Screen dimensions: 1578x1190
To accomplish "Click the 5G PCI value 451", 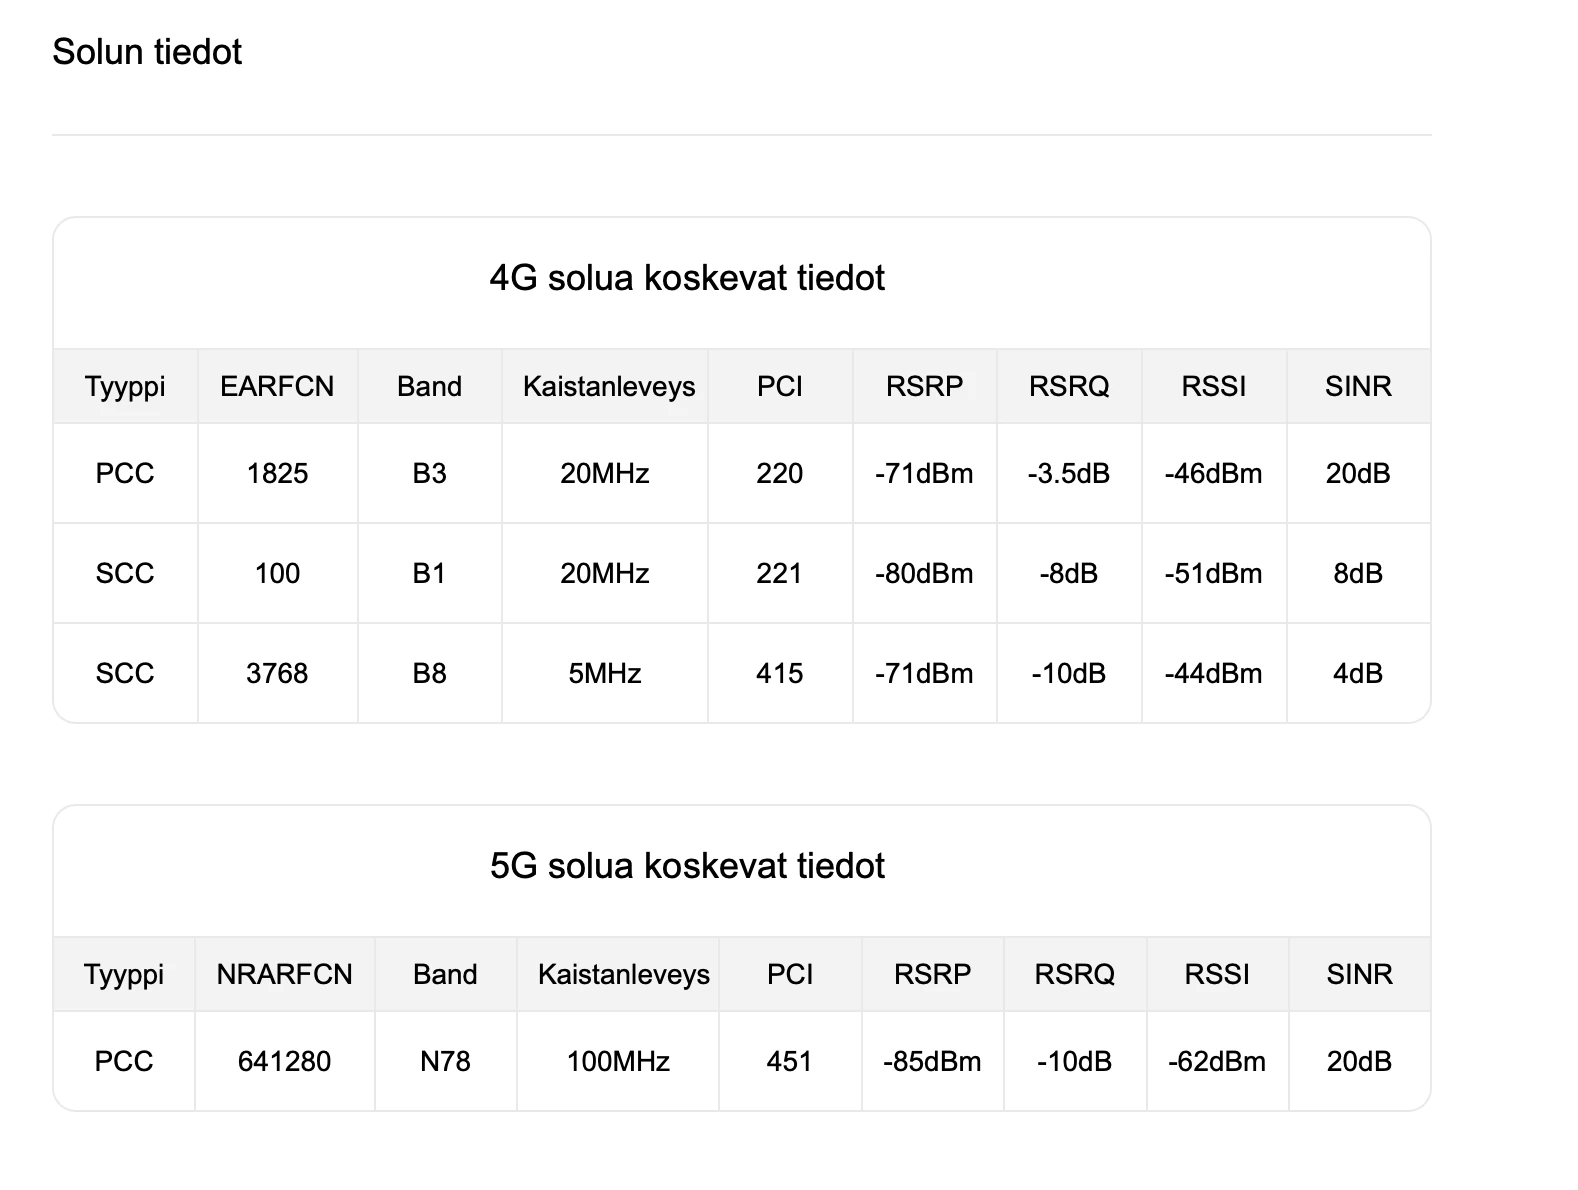I will [789, 1061].
